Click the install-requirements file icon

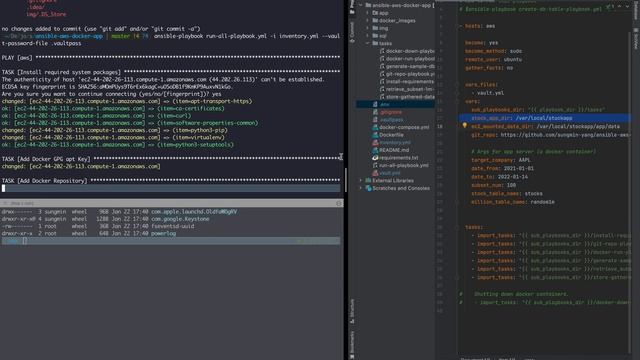382,82
